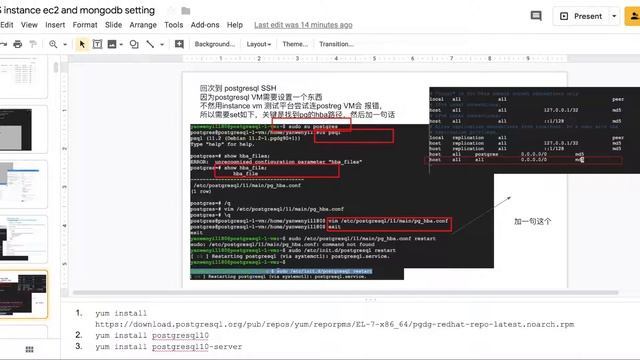The width and height of the screenshot is (640, 360).
Task: Click 'yum install postgresql10-server' in speaker notes
Action: click(x=169, y=347)
